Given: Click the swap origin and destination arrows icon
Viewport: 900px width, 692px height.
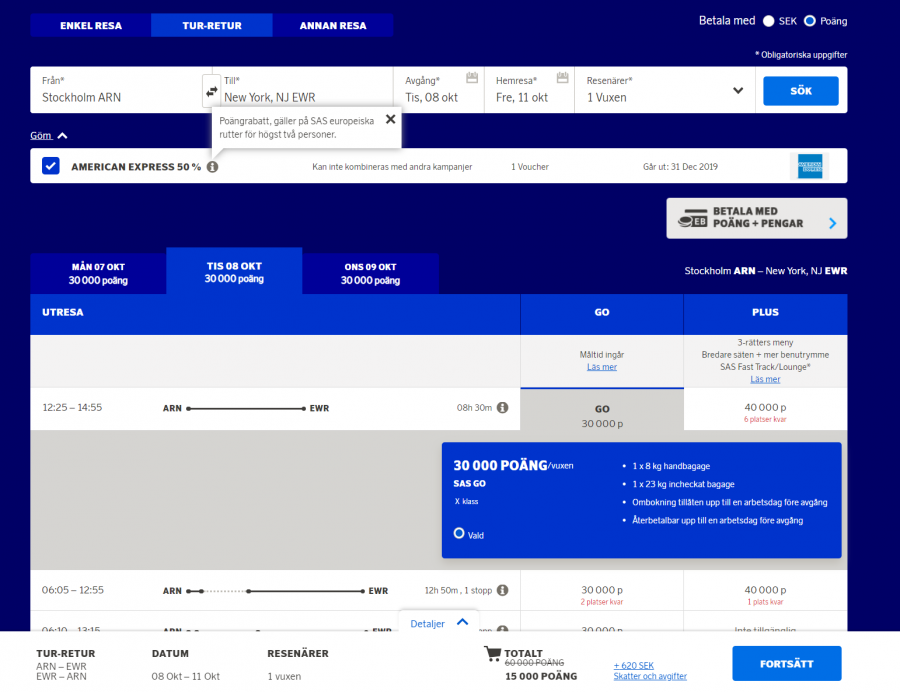Looking at the screenshot, I should tap(211, 91).
